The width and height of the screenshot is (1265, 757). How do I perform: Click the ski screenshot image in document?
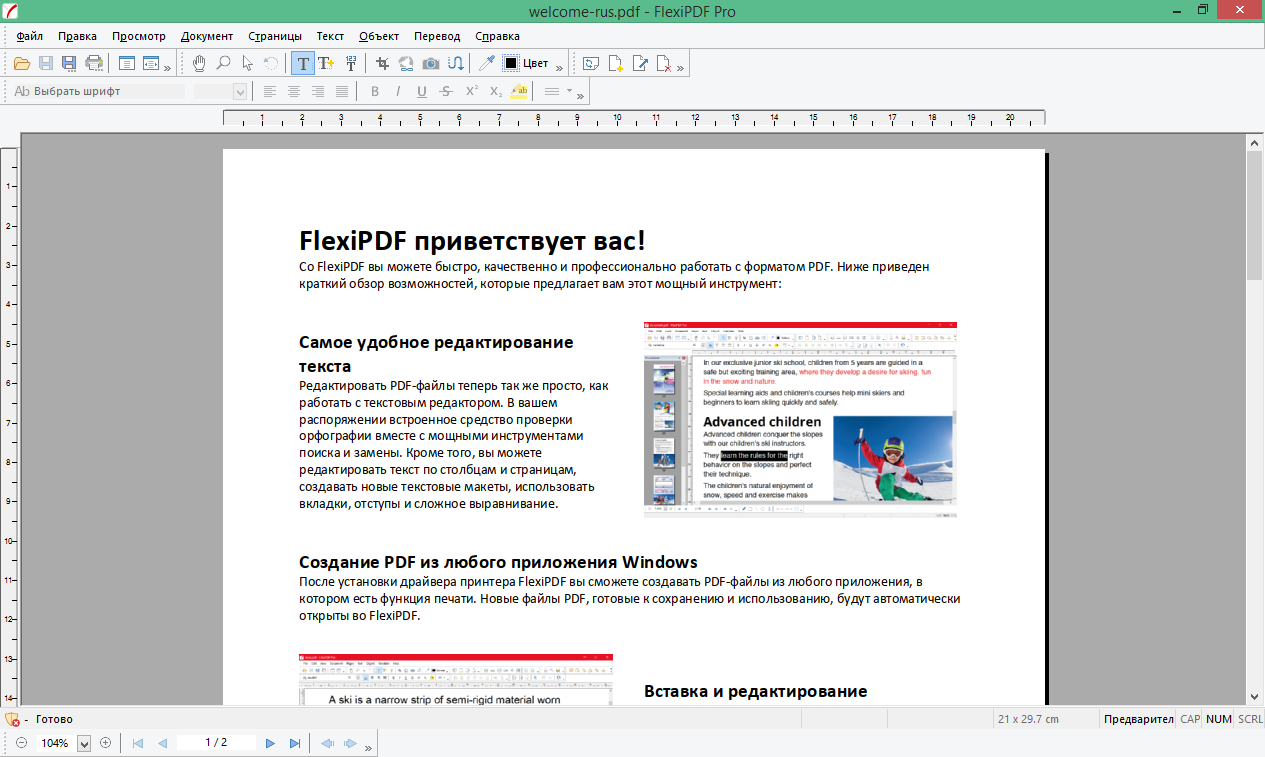click(800, 419)
